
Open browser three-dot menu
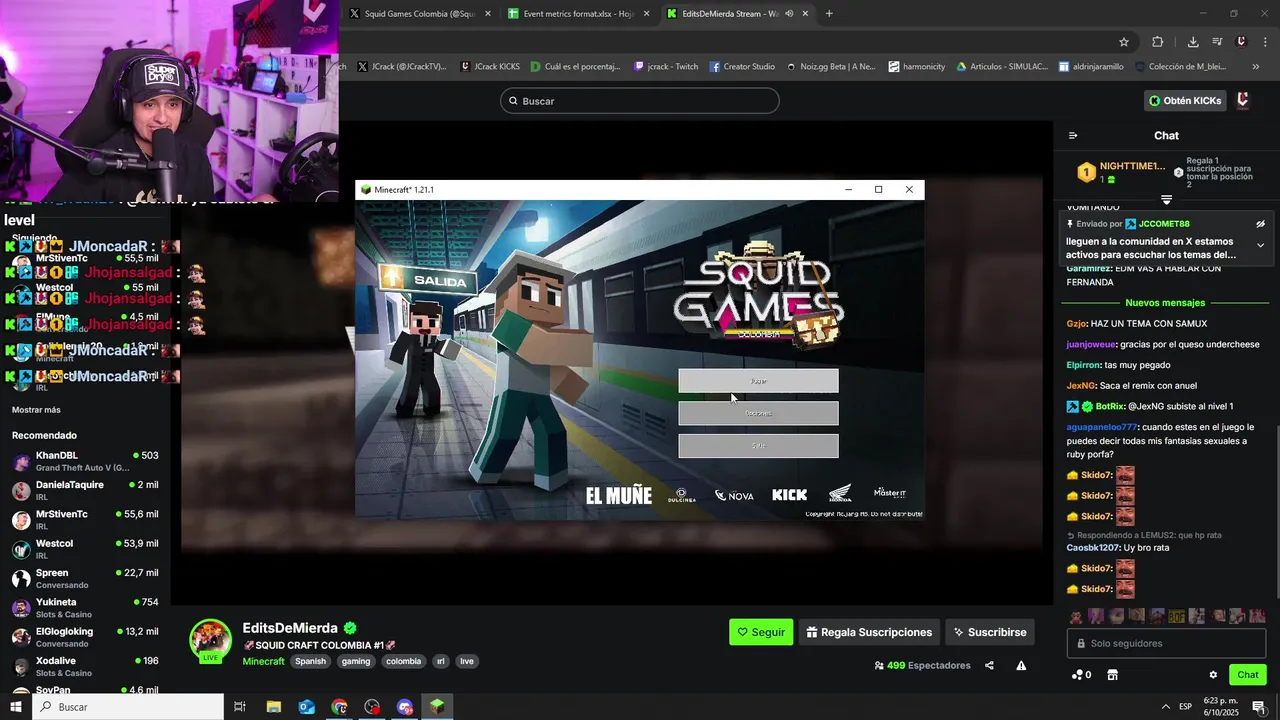[x=1266, y=42]
